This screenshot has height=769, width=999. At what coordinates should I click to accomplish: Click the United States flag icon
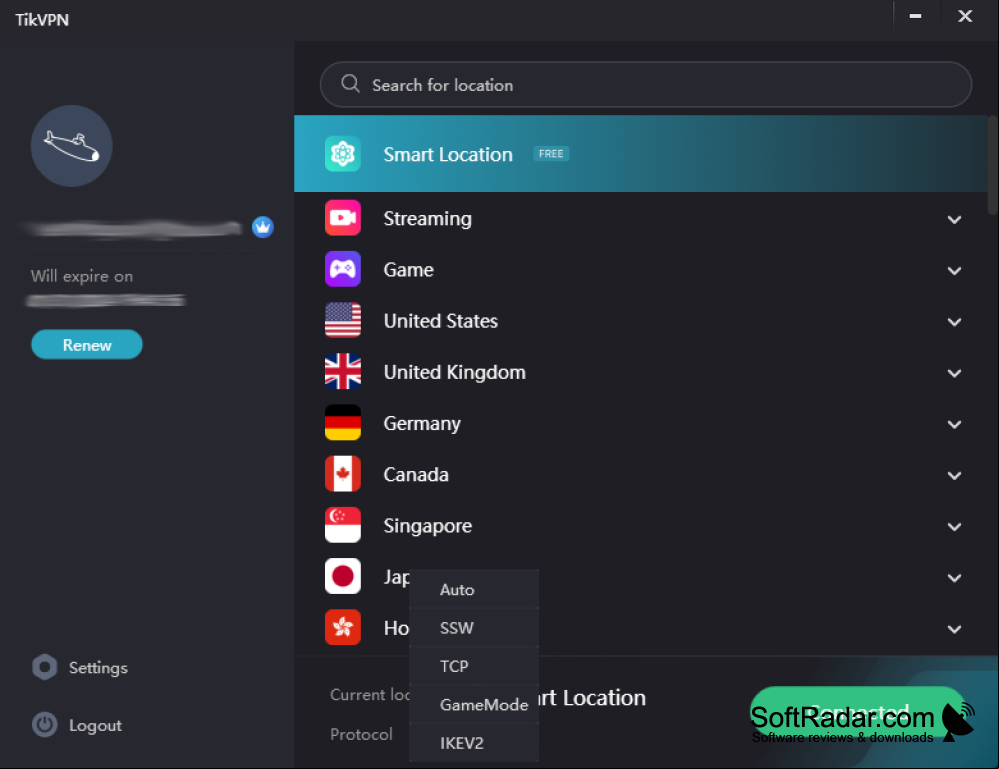343,320
